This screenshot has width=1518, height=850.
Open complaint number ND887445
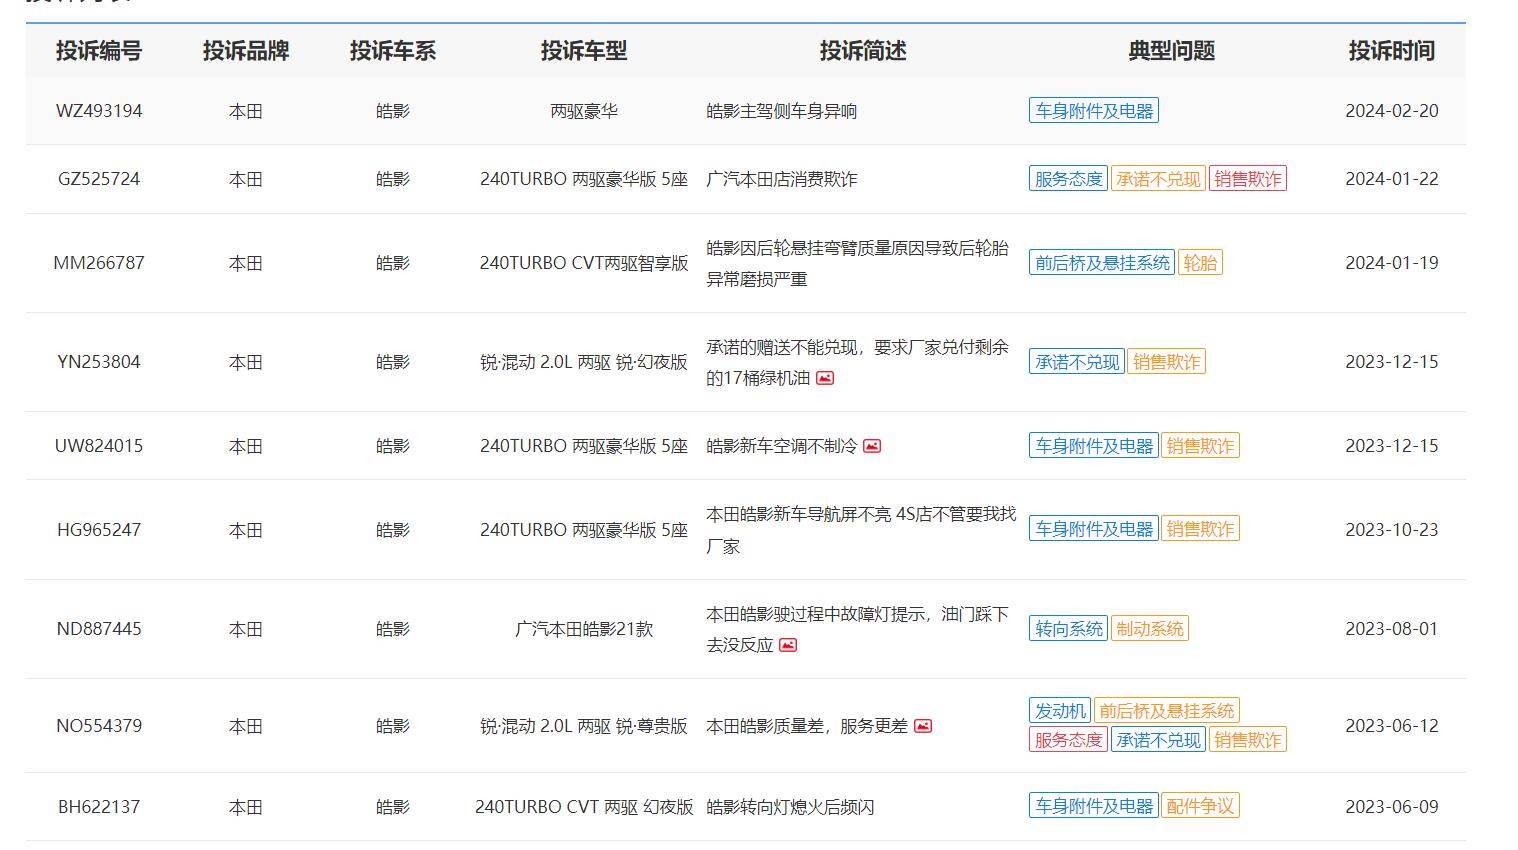[x=99, y=629]
